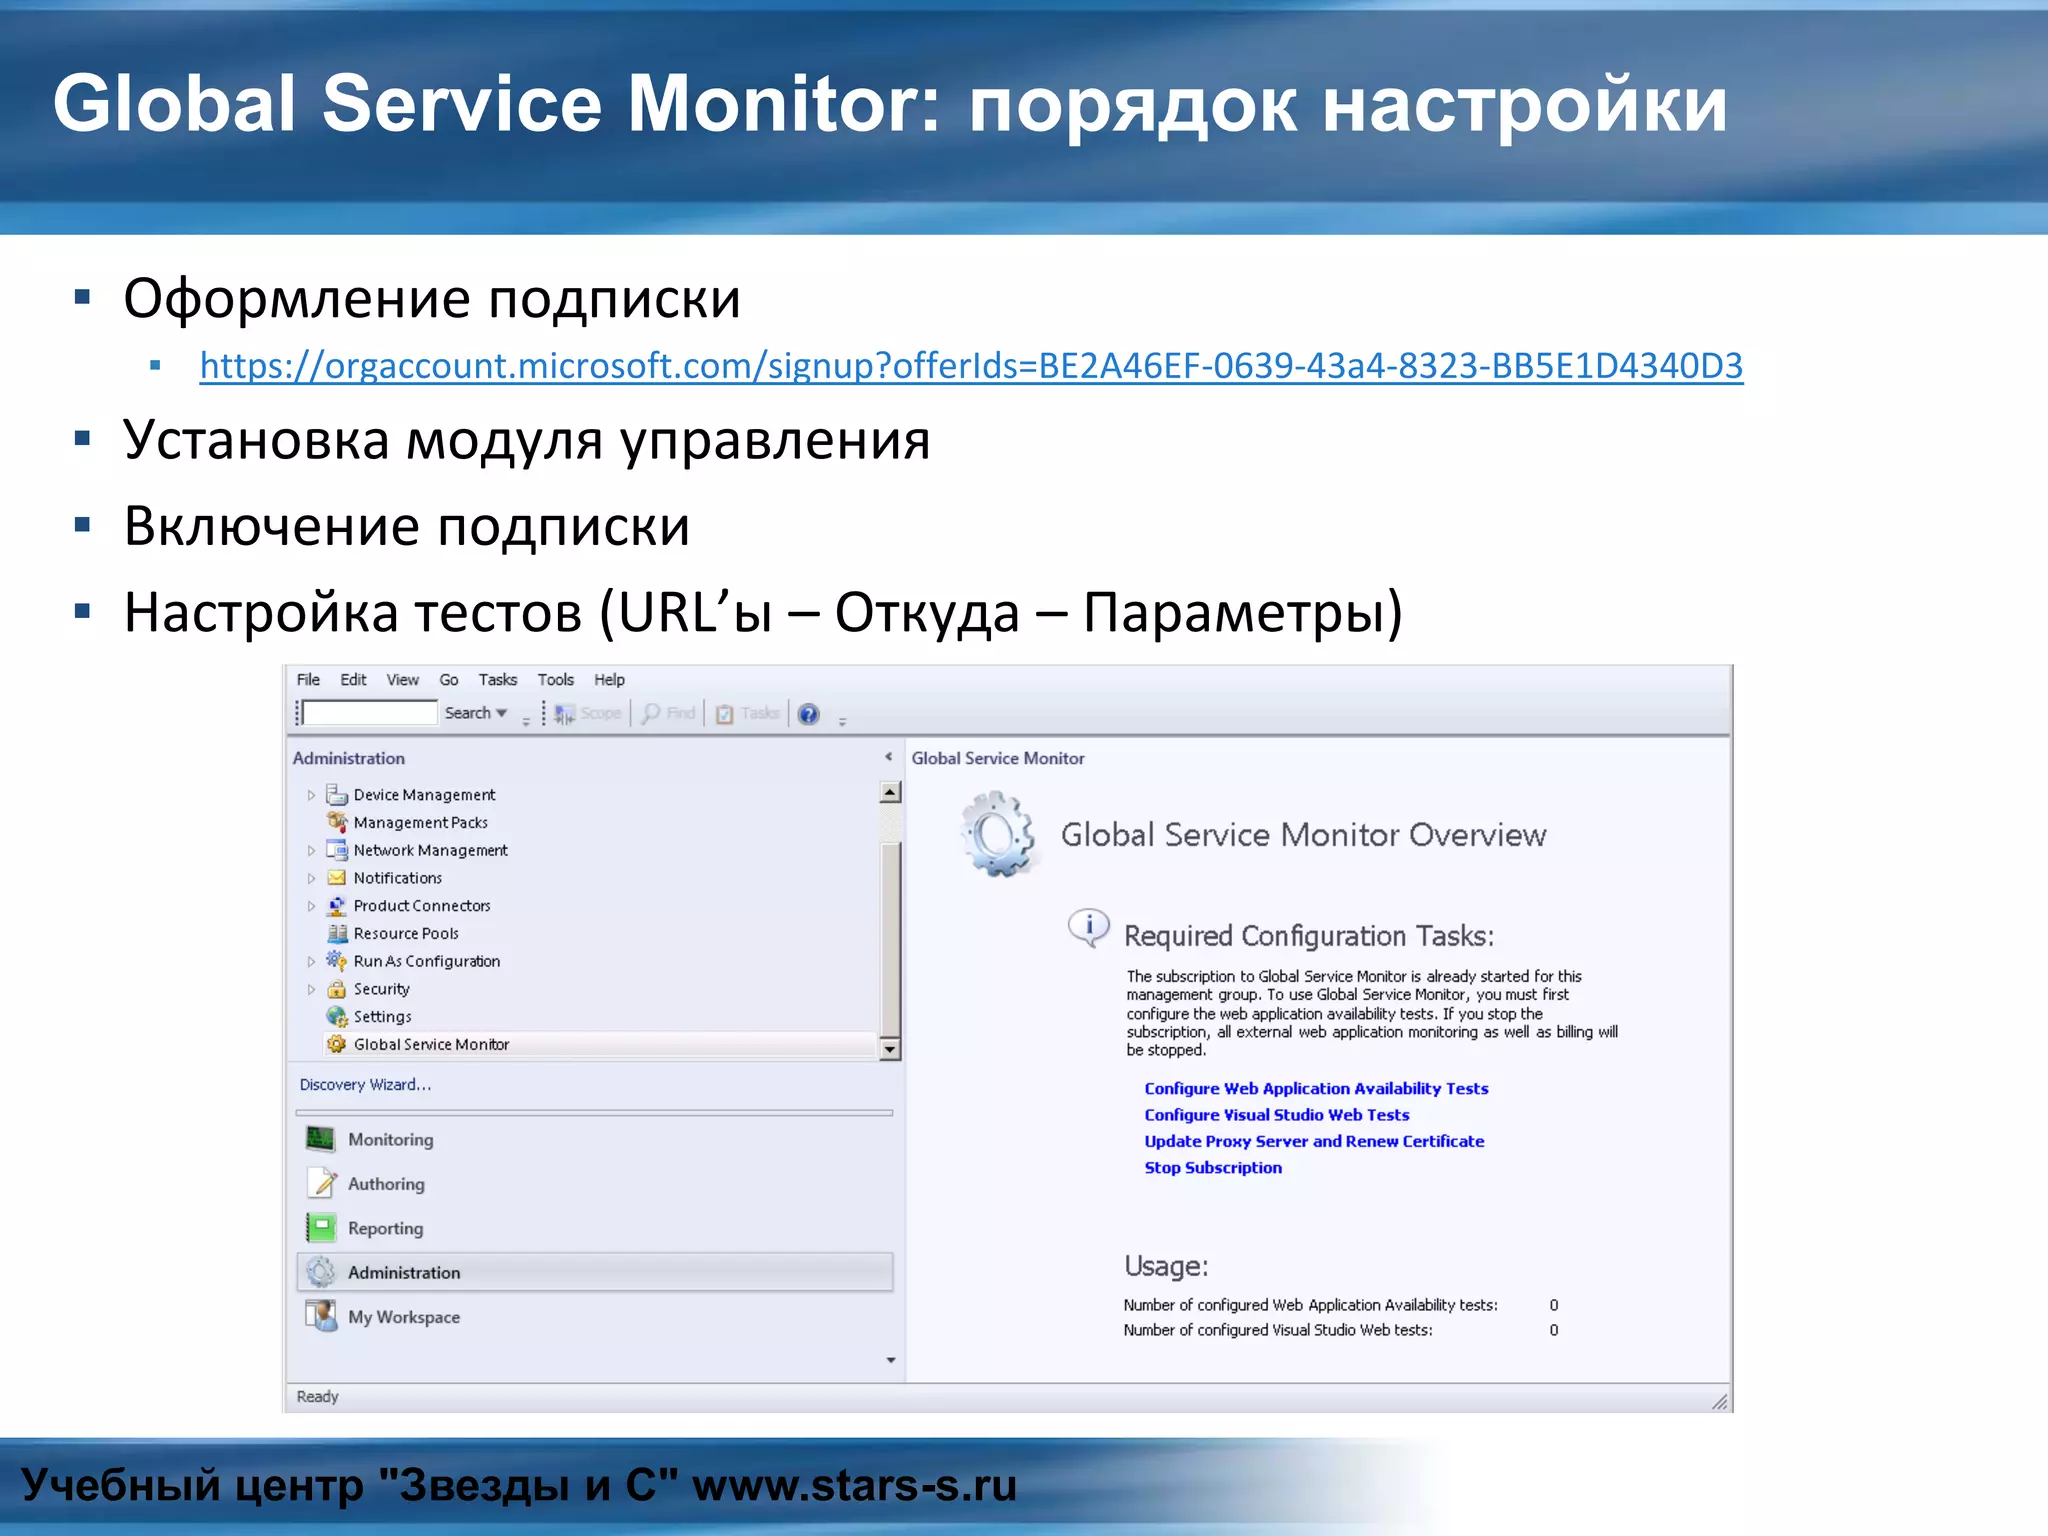Click the Reporting workspace icon
The width and height of the screenshot is (2048, 1536).
[321, 1228]
